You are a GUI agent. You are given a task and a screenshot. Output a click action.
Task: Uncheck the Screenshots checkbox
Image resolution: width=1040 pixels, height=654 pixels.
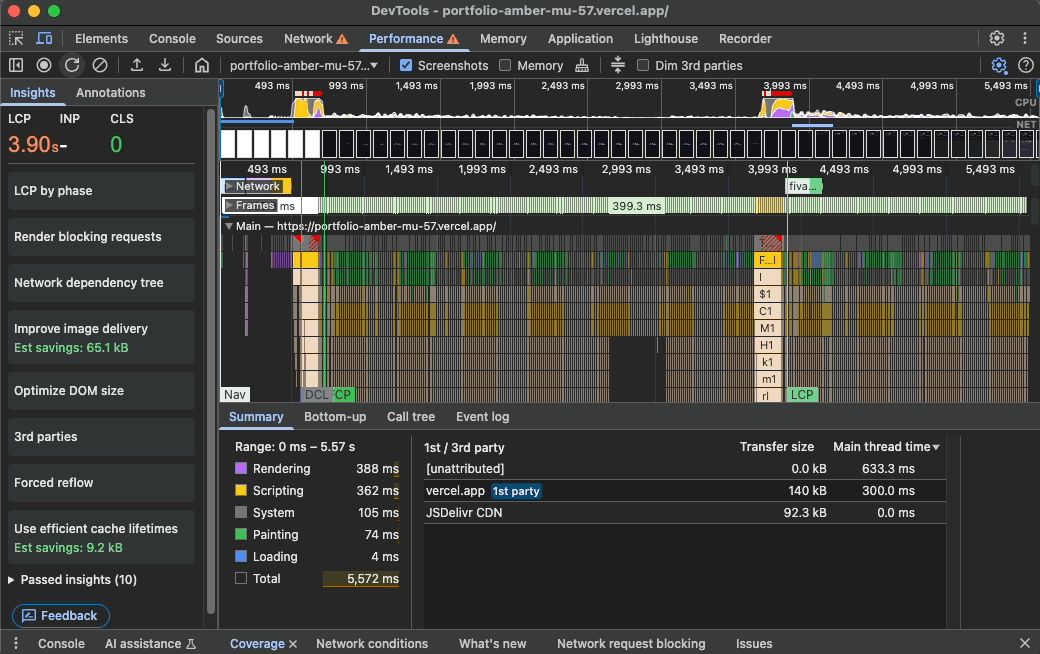[406, 66]
